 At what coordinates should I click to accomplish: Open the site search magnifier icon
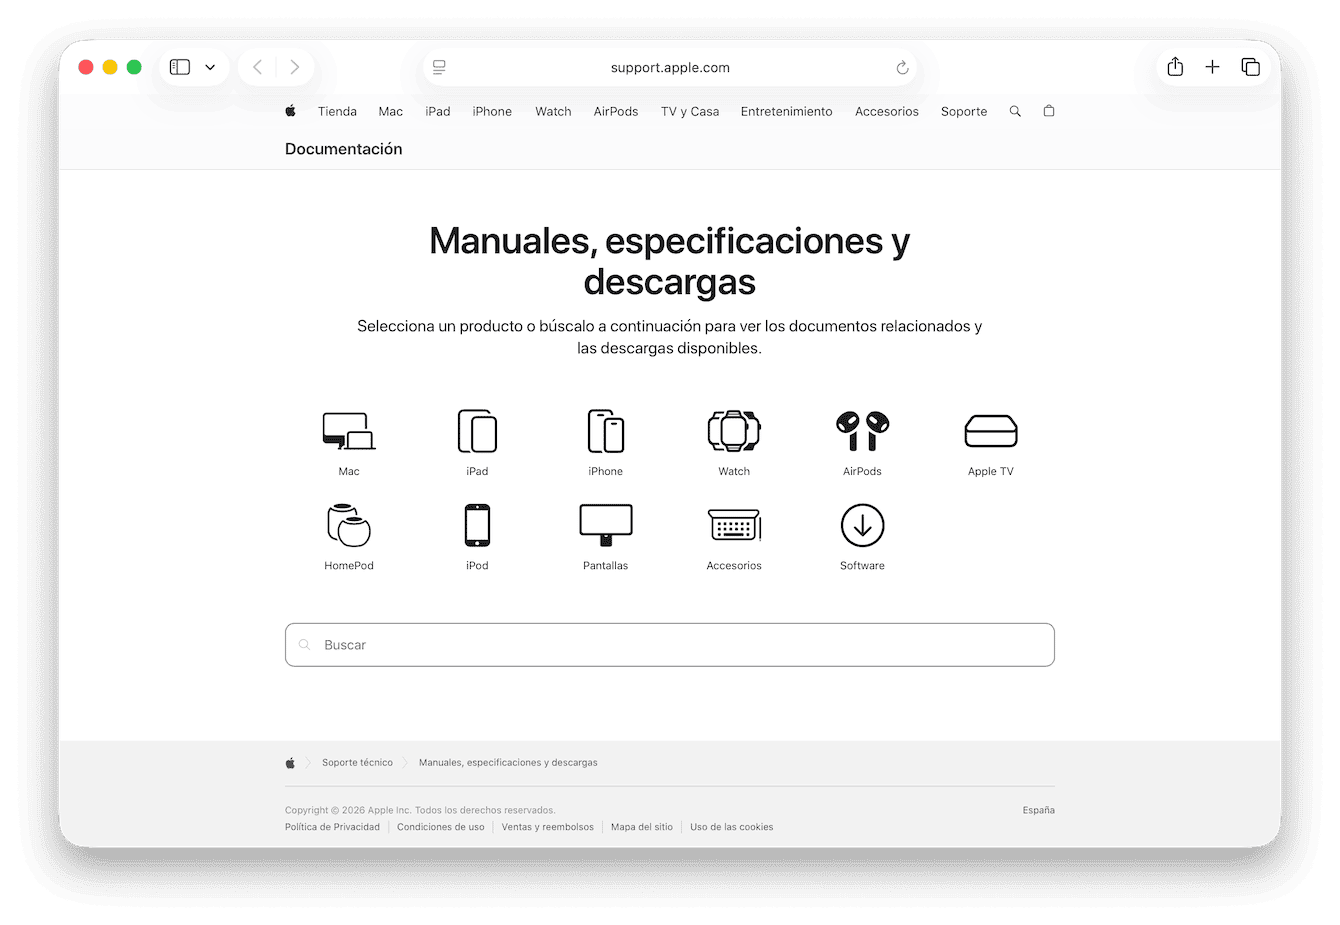coord(1015,111)
